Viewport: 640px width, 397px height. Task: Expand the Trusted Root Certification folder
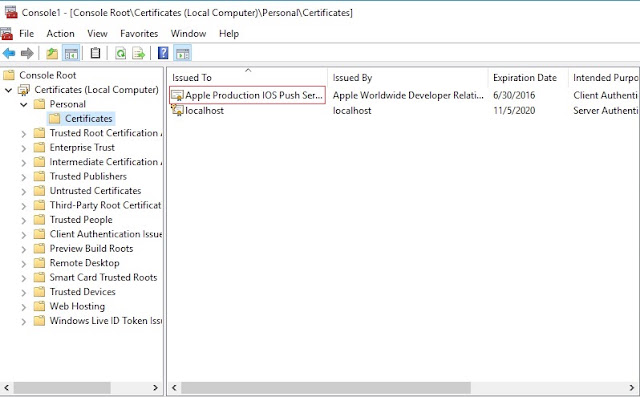click(x=24, y=134)
